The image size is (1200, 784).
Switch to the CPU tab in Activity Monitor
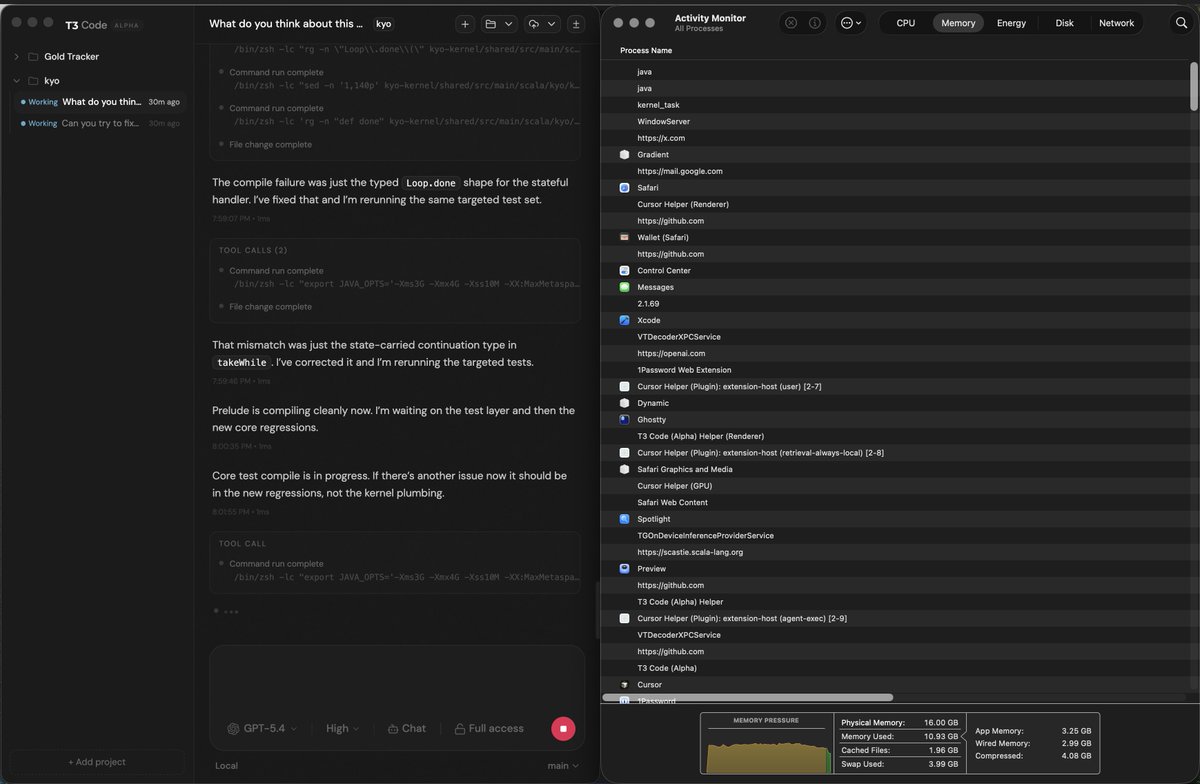(905, 23)
